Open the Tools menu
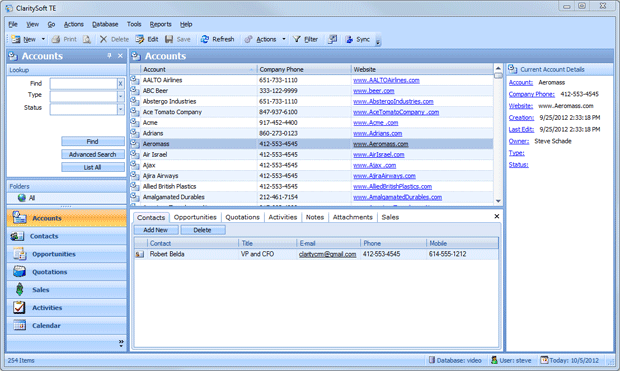Screen dimensions: 620x371 tap(134, 24)
